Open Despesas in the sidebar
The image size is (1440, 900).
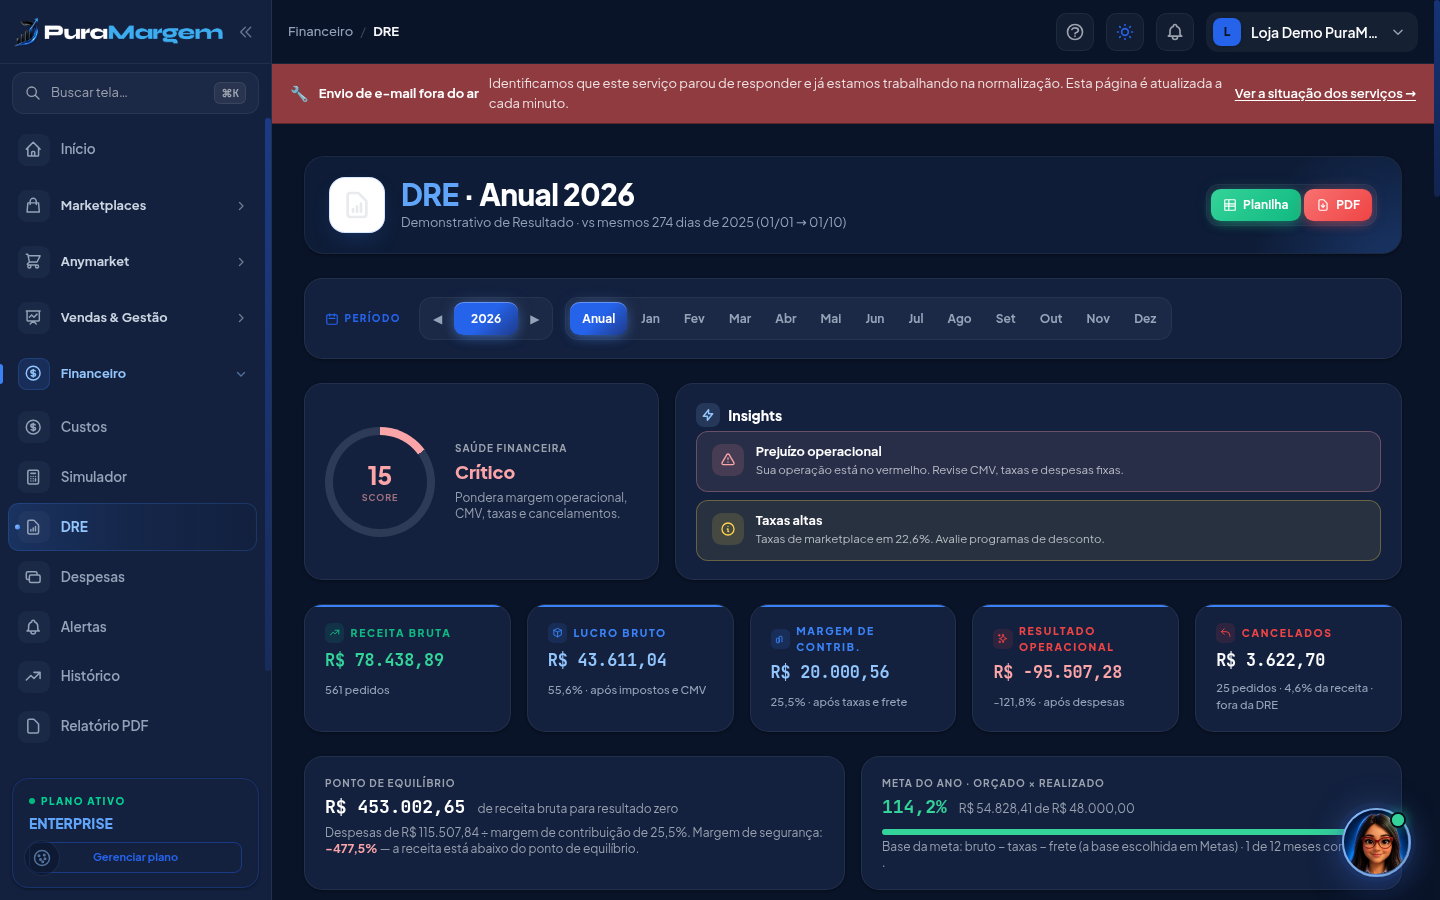(132, 577)
